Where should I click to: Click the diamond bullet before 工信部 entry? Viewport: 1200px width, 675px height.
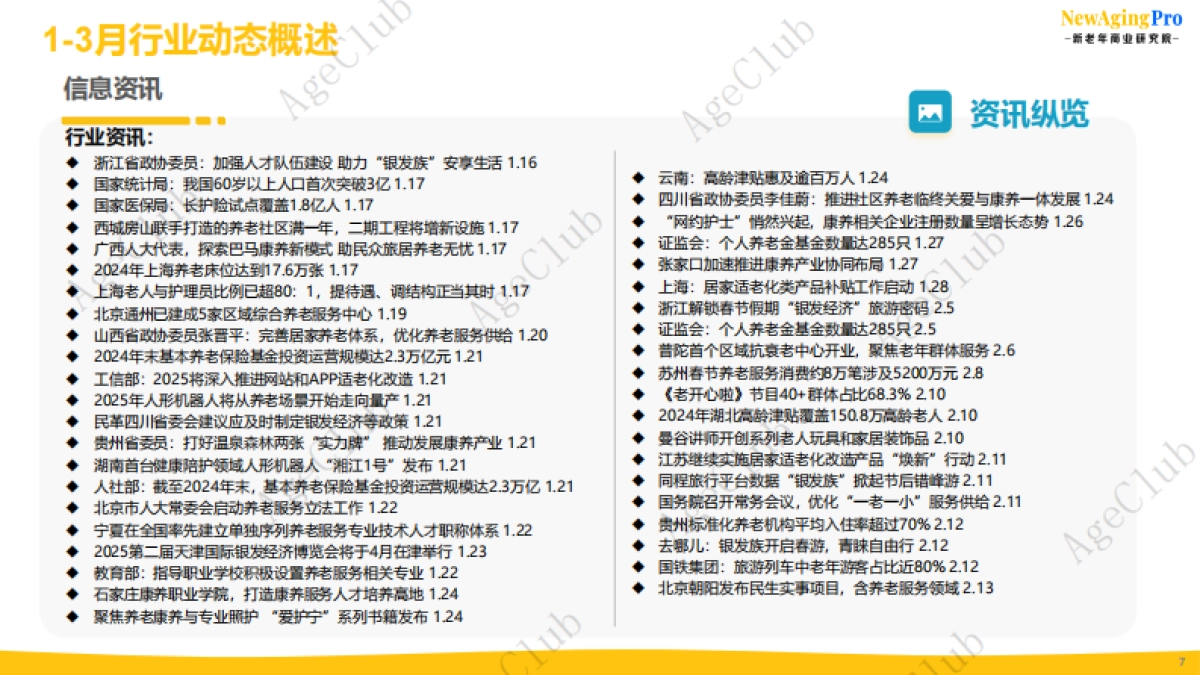point(73,379)
